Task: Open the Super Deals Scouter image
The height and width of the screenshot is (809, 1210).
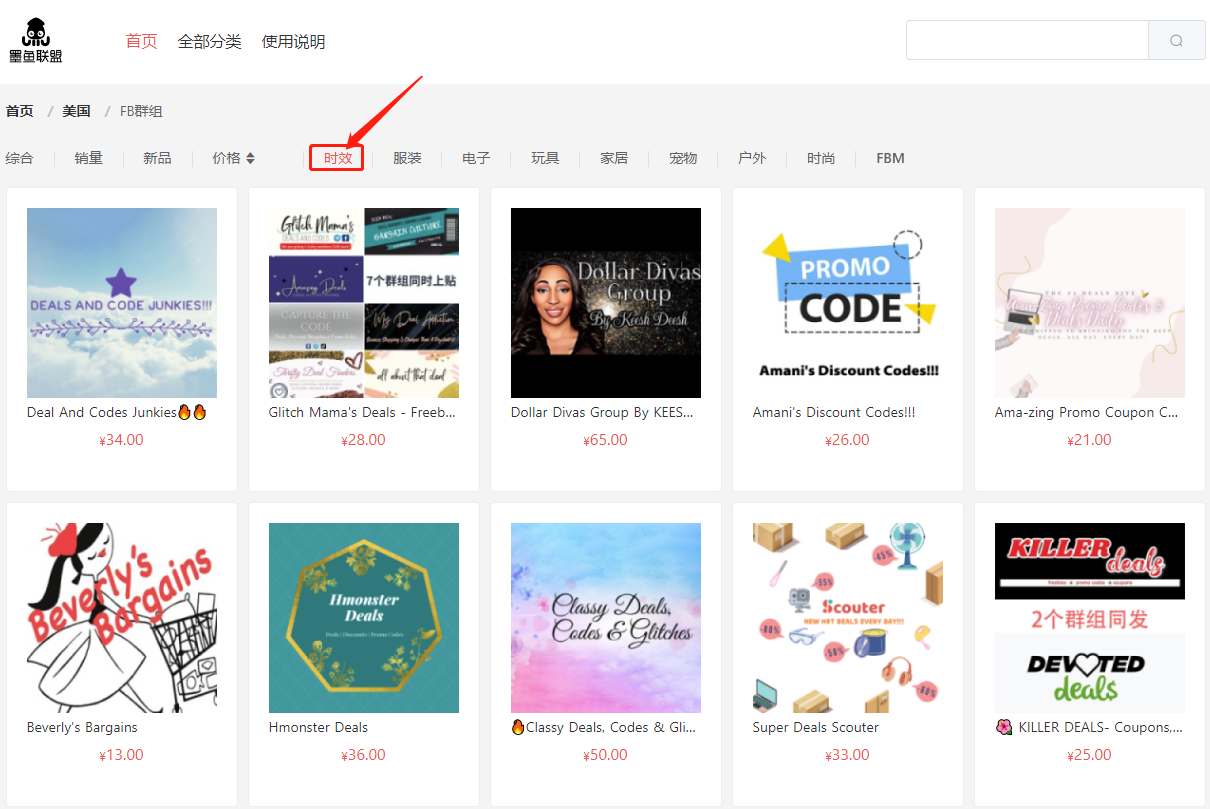Action: [x=848, y=618]
